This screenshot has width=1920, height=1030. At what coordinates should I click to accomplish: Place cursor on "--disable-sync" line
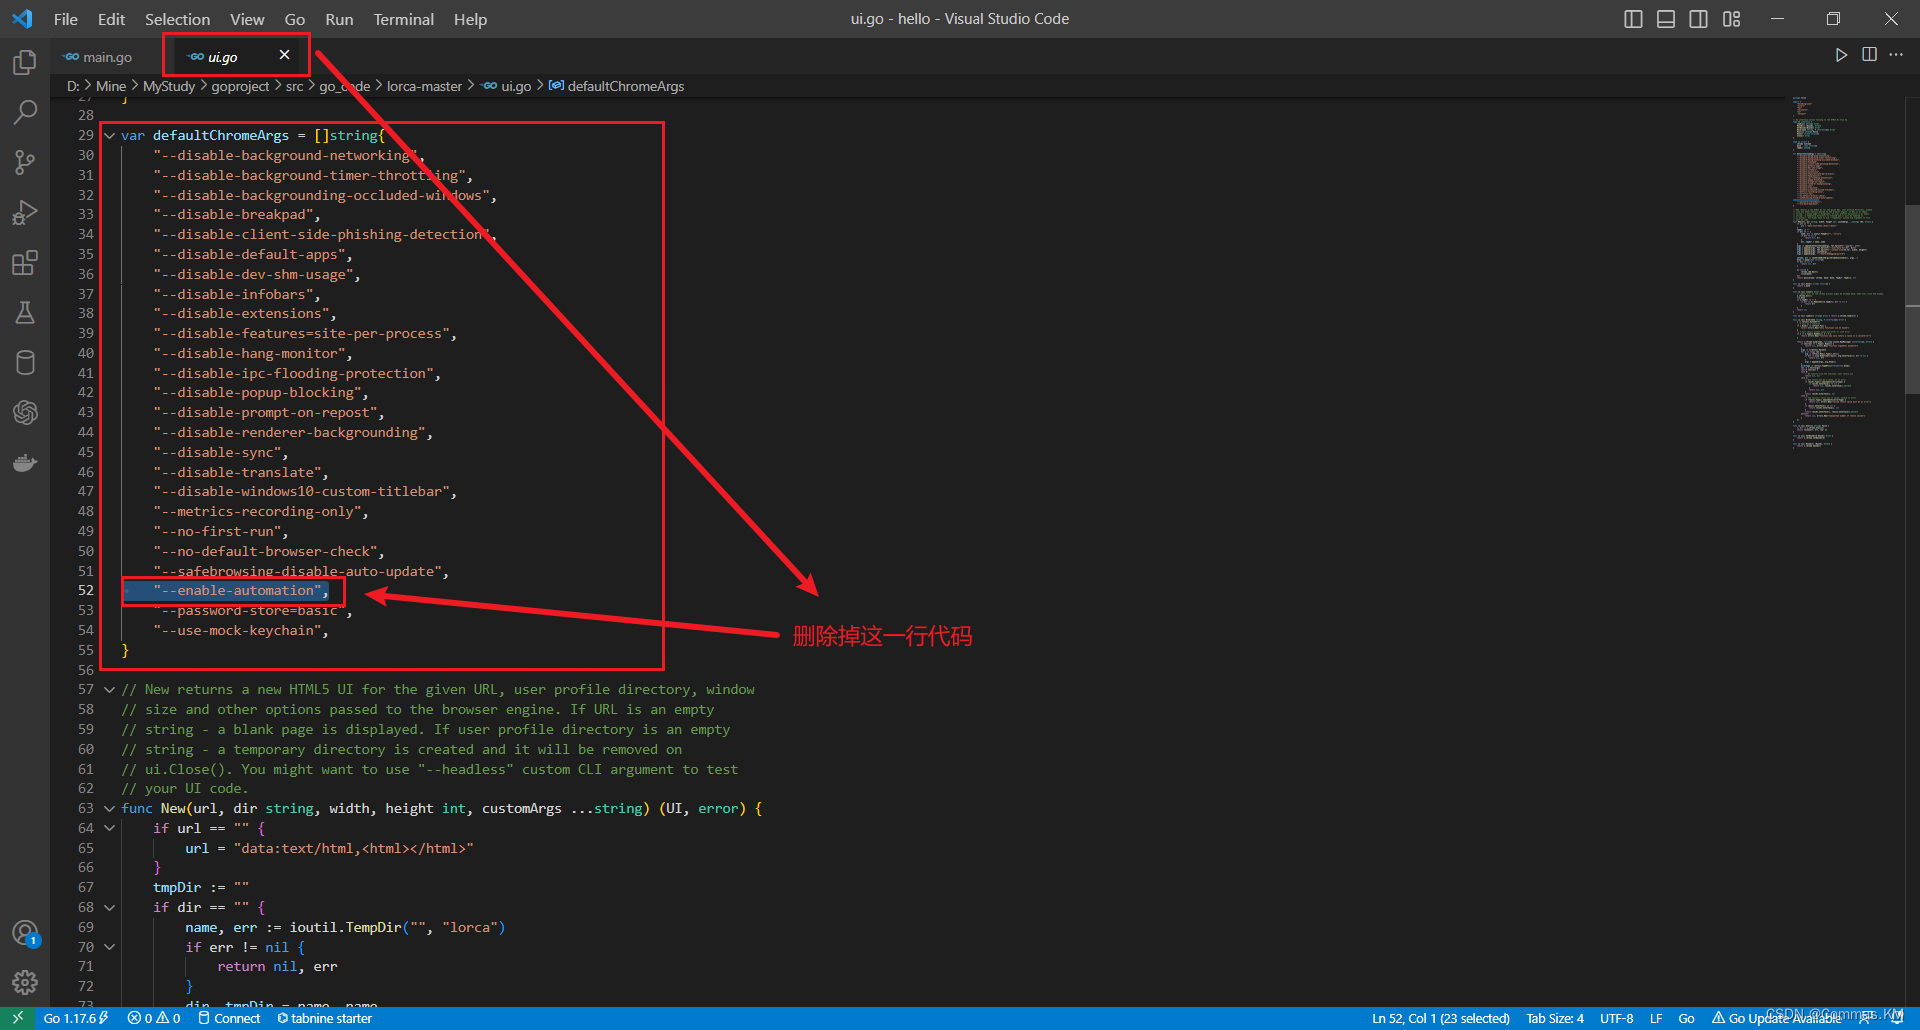(220, 453)
